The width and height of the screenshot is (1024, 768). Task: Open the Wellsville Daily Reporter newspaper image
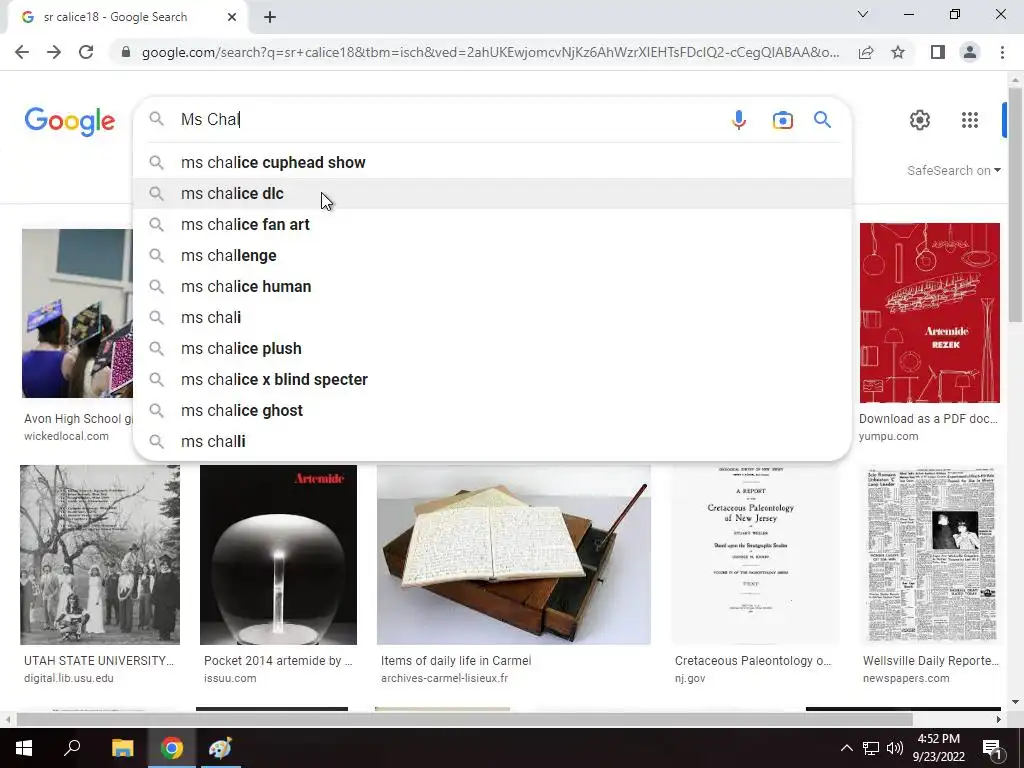click(x=931, y=555)
